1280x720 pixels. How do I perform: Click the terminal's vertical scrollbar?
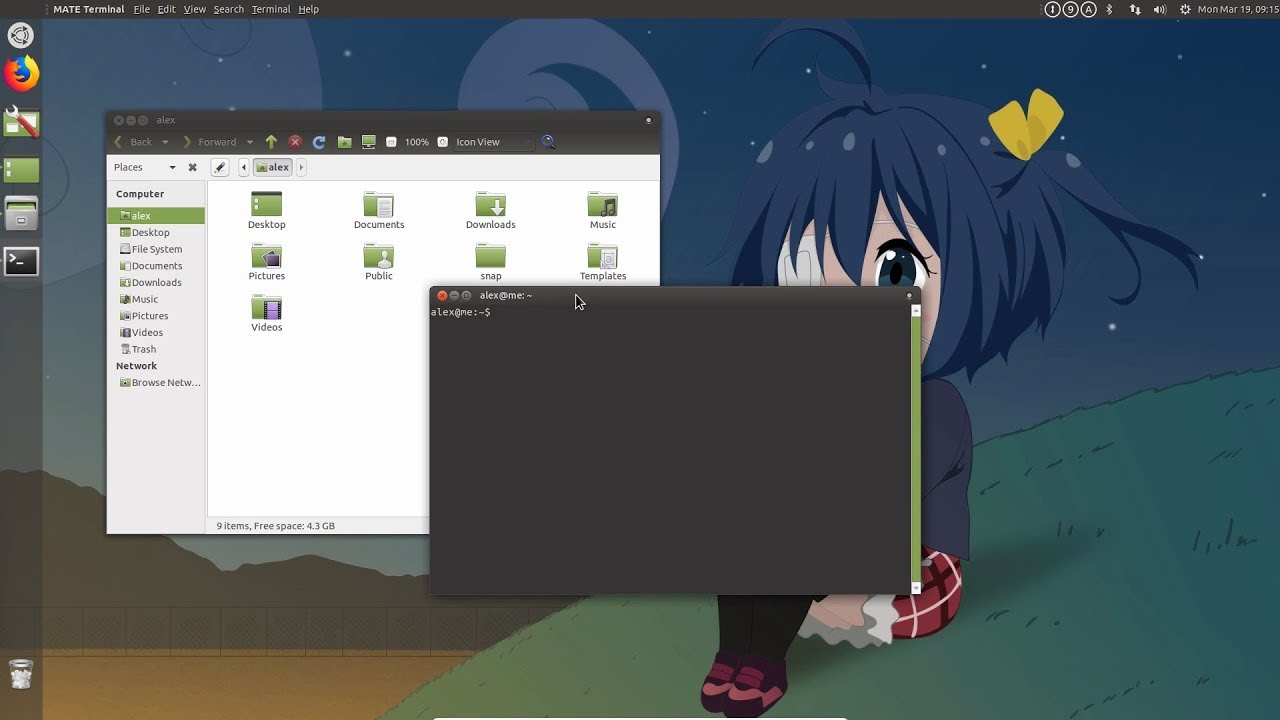tap(916, 448)
